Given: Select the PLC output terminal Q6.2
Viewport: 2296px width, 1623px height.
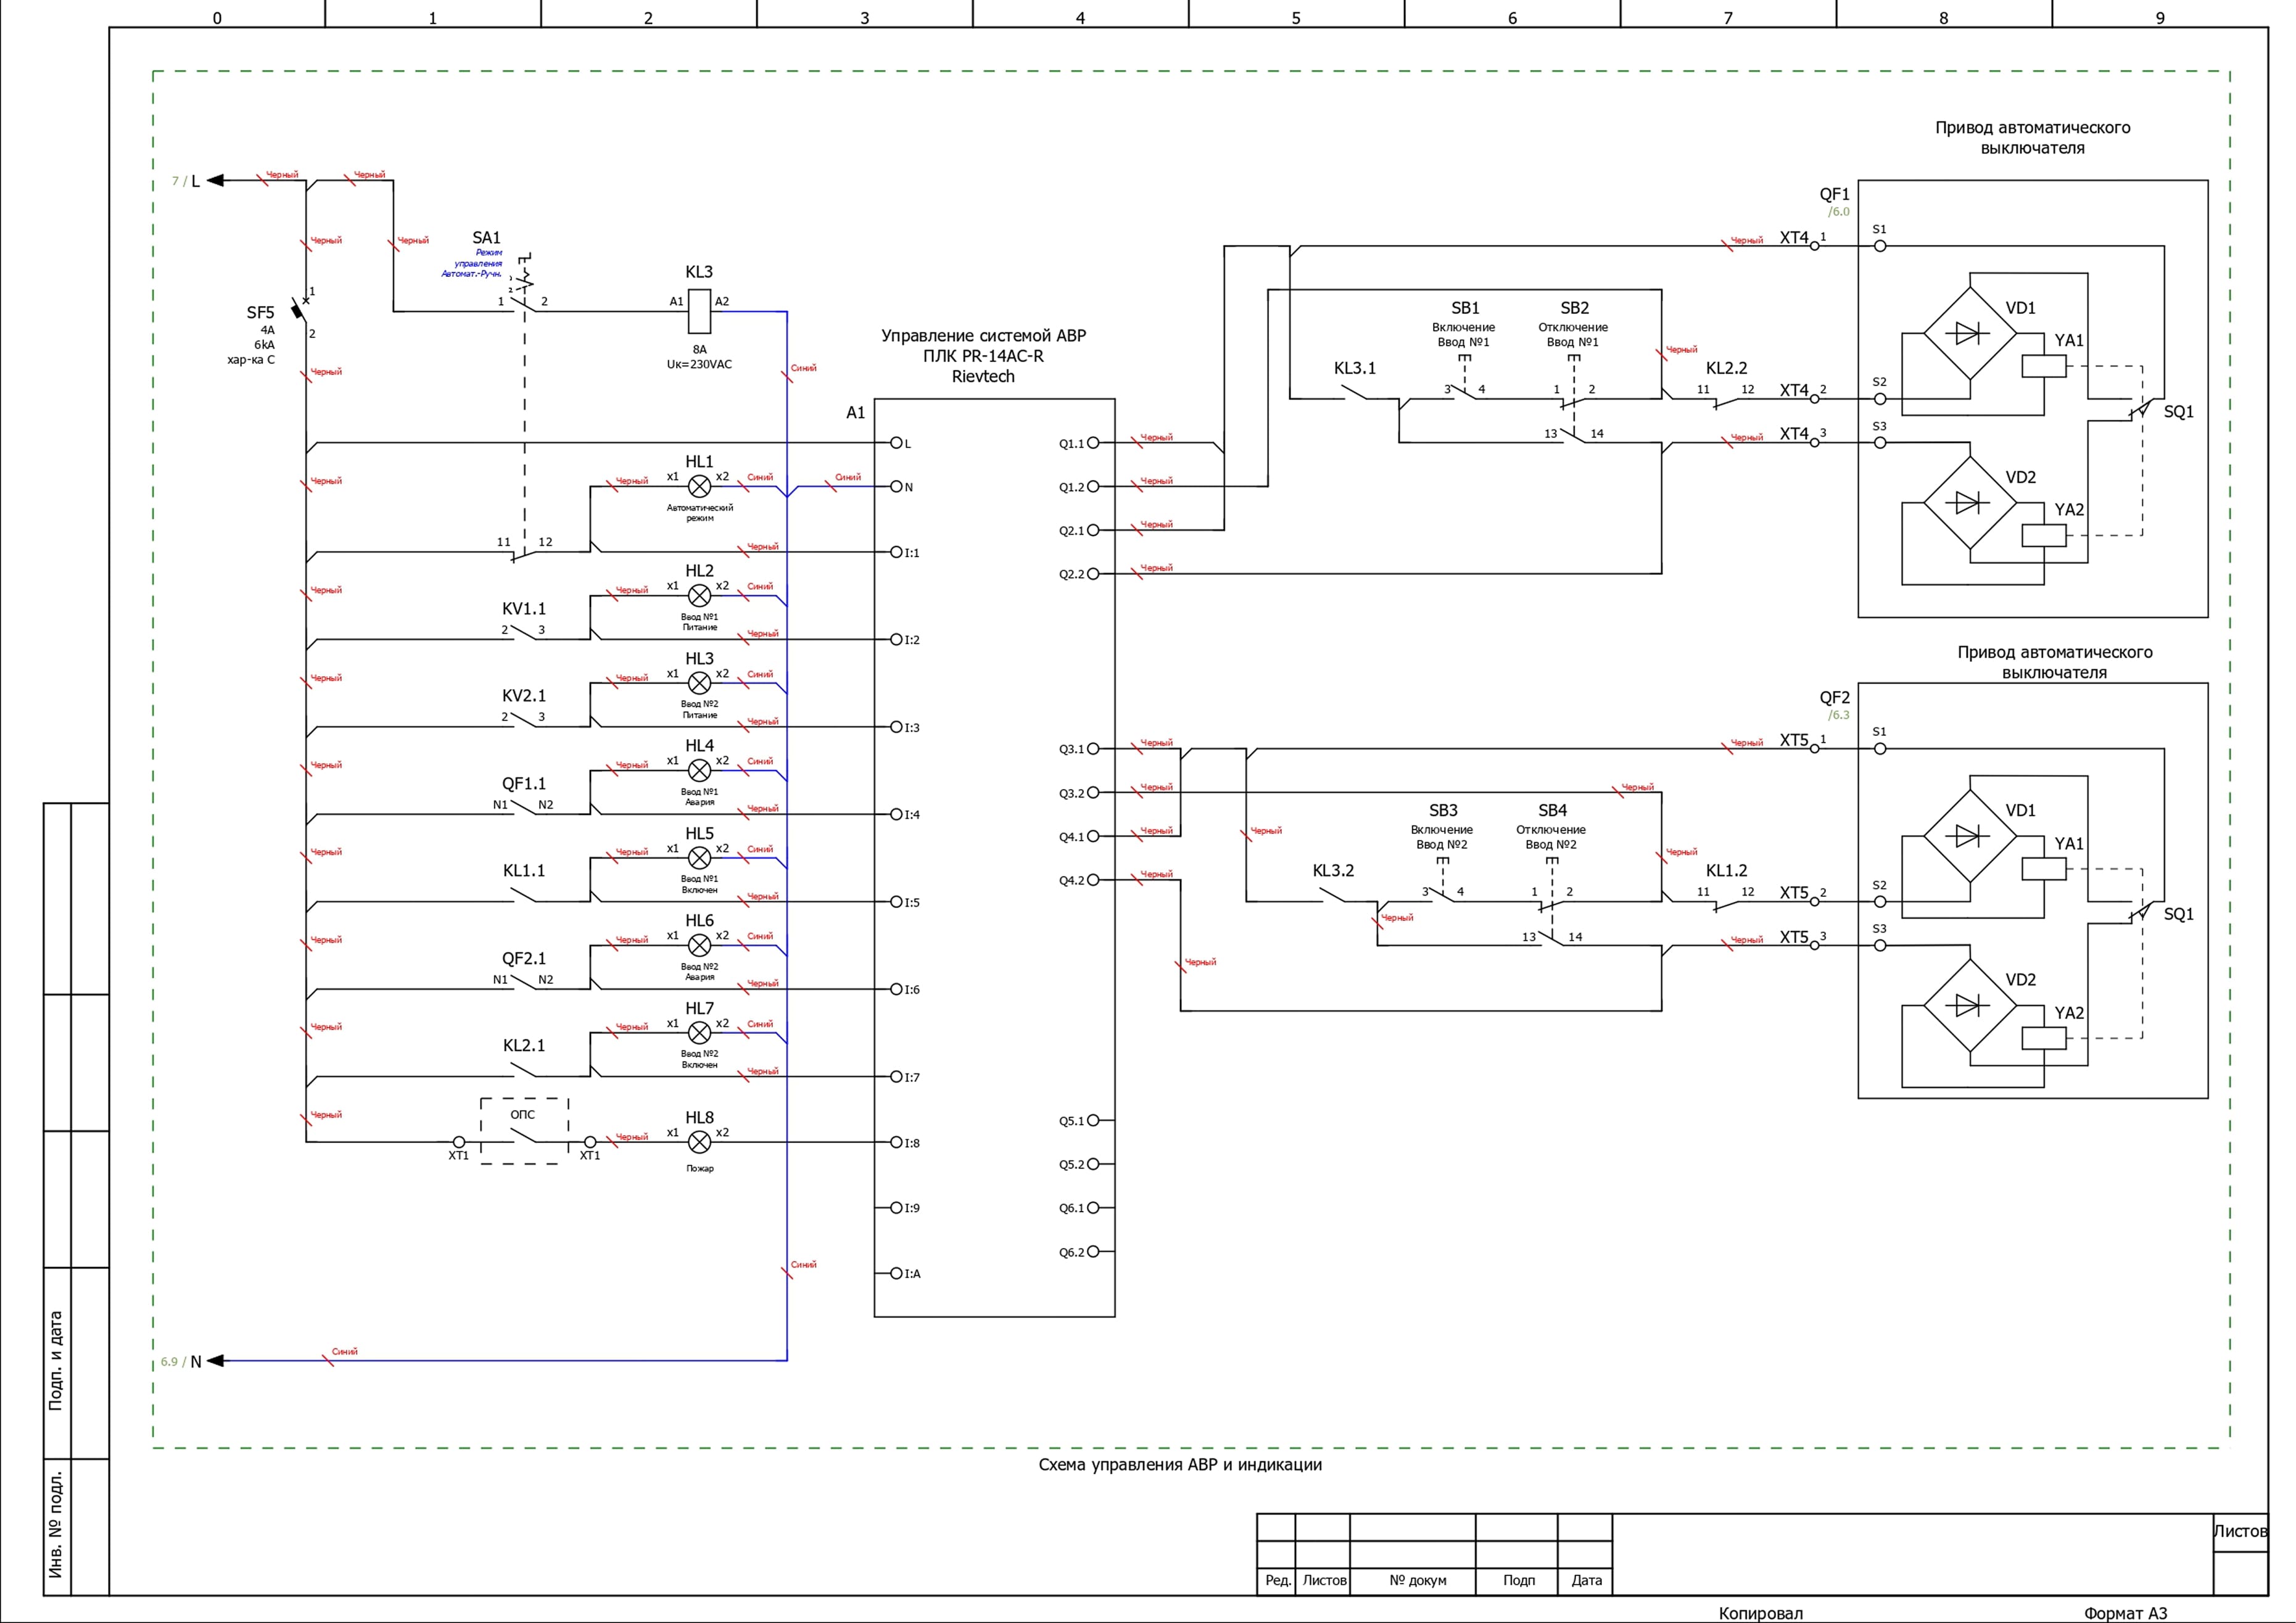Looking at the screenshot, I should (1093, 1251).
